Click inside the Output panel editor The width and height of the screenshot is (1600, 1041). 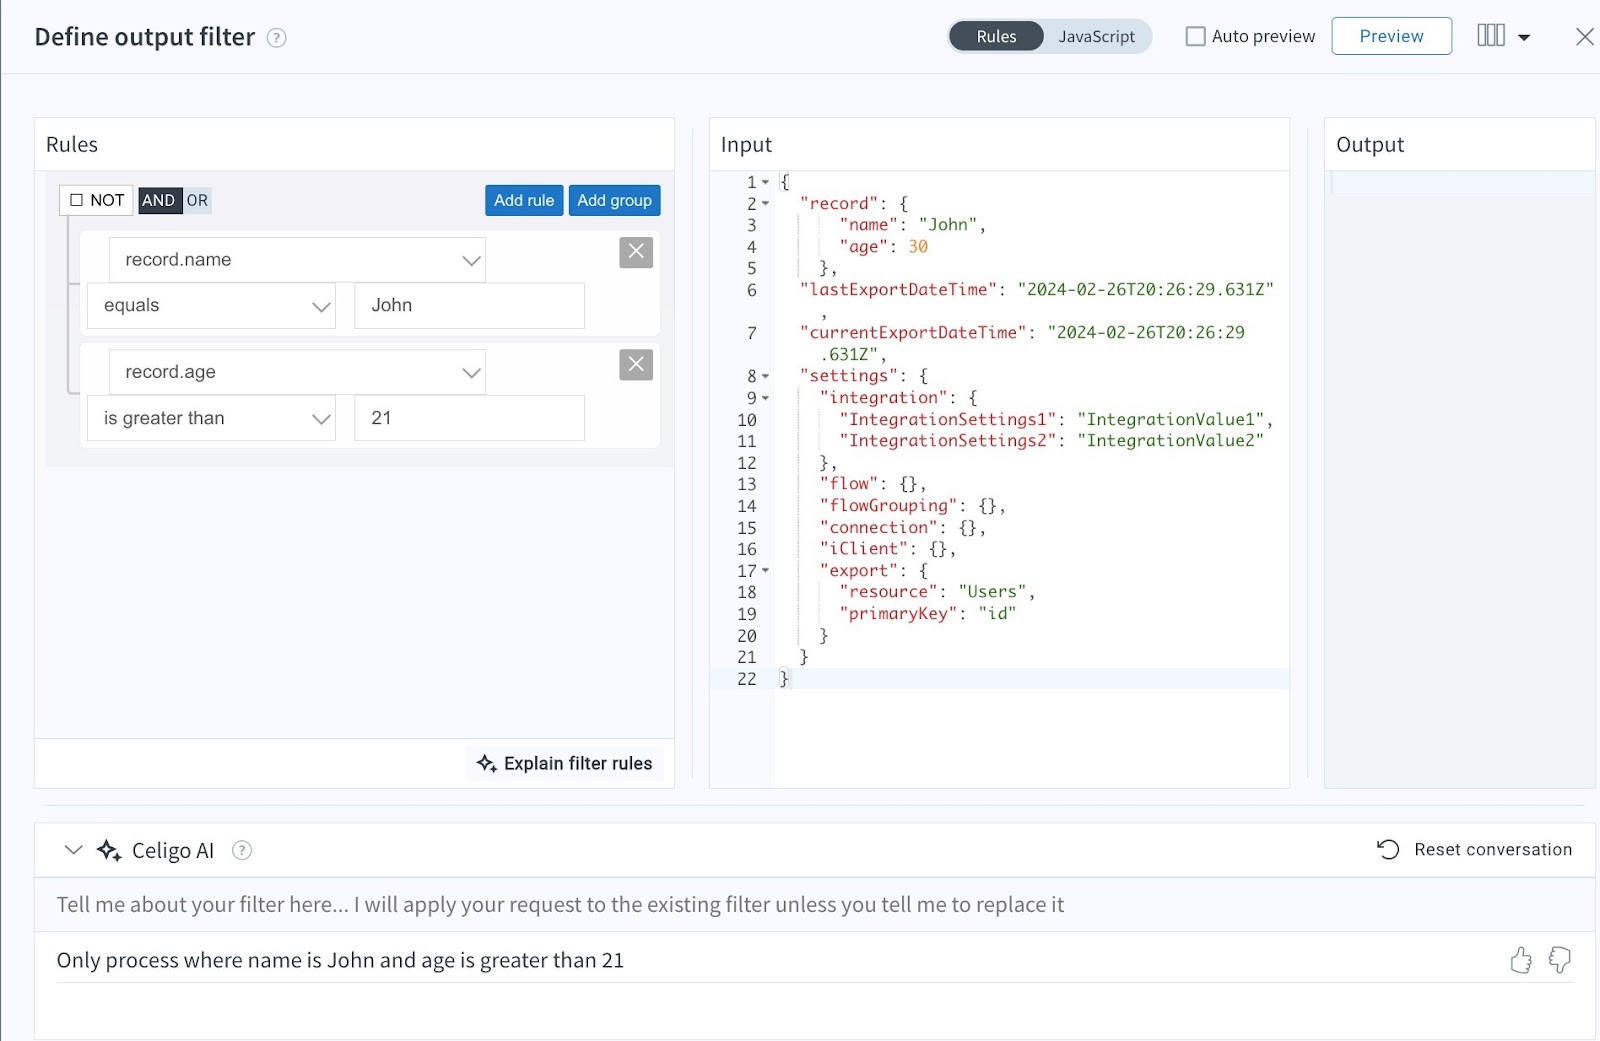(x=1460, y=480)
